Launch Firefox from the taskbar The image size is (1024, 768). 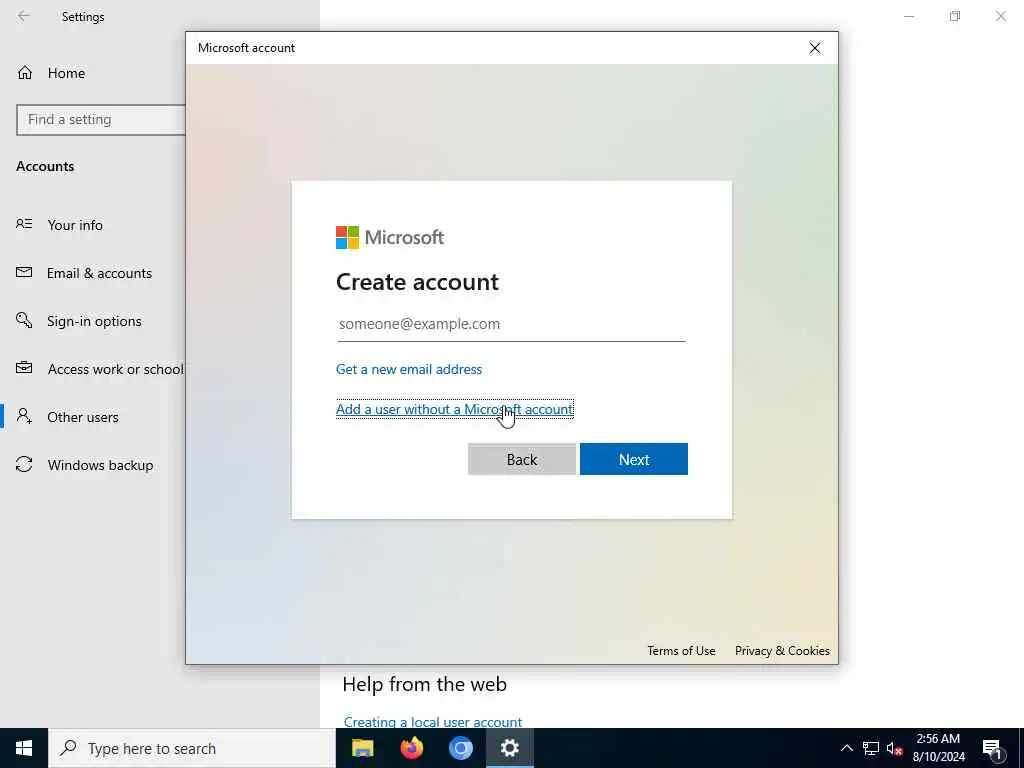411,748
